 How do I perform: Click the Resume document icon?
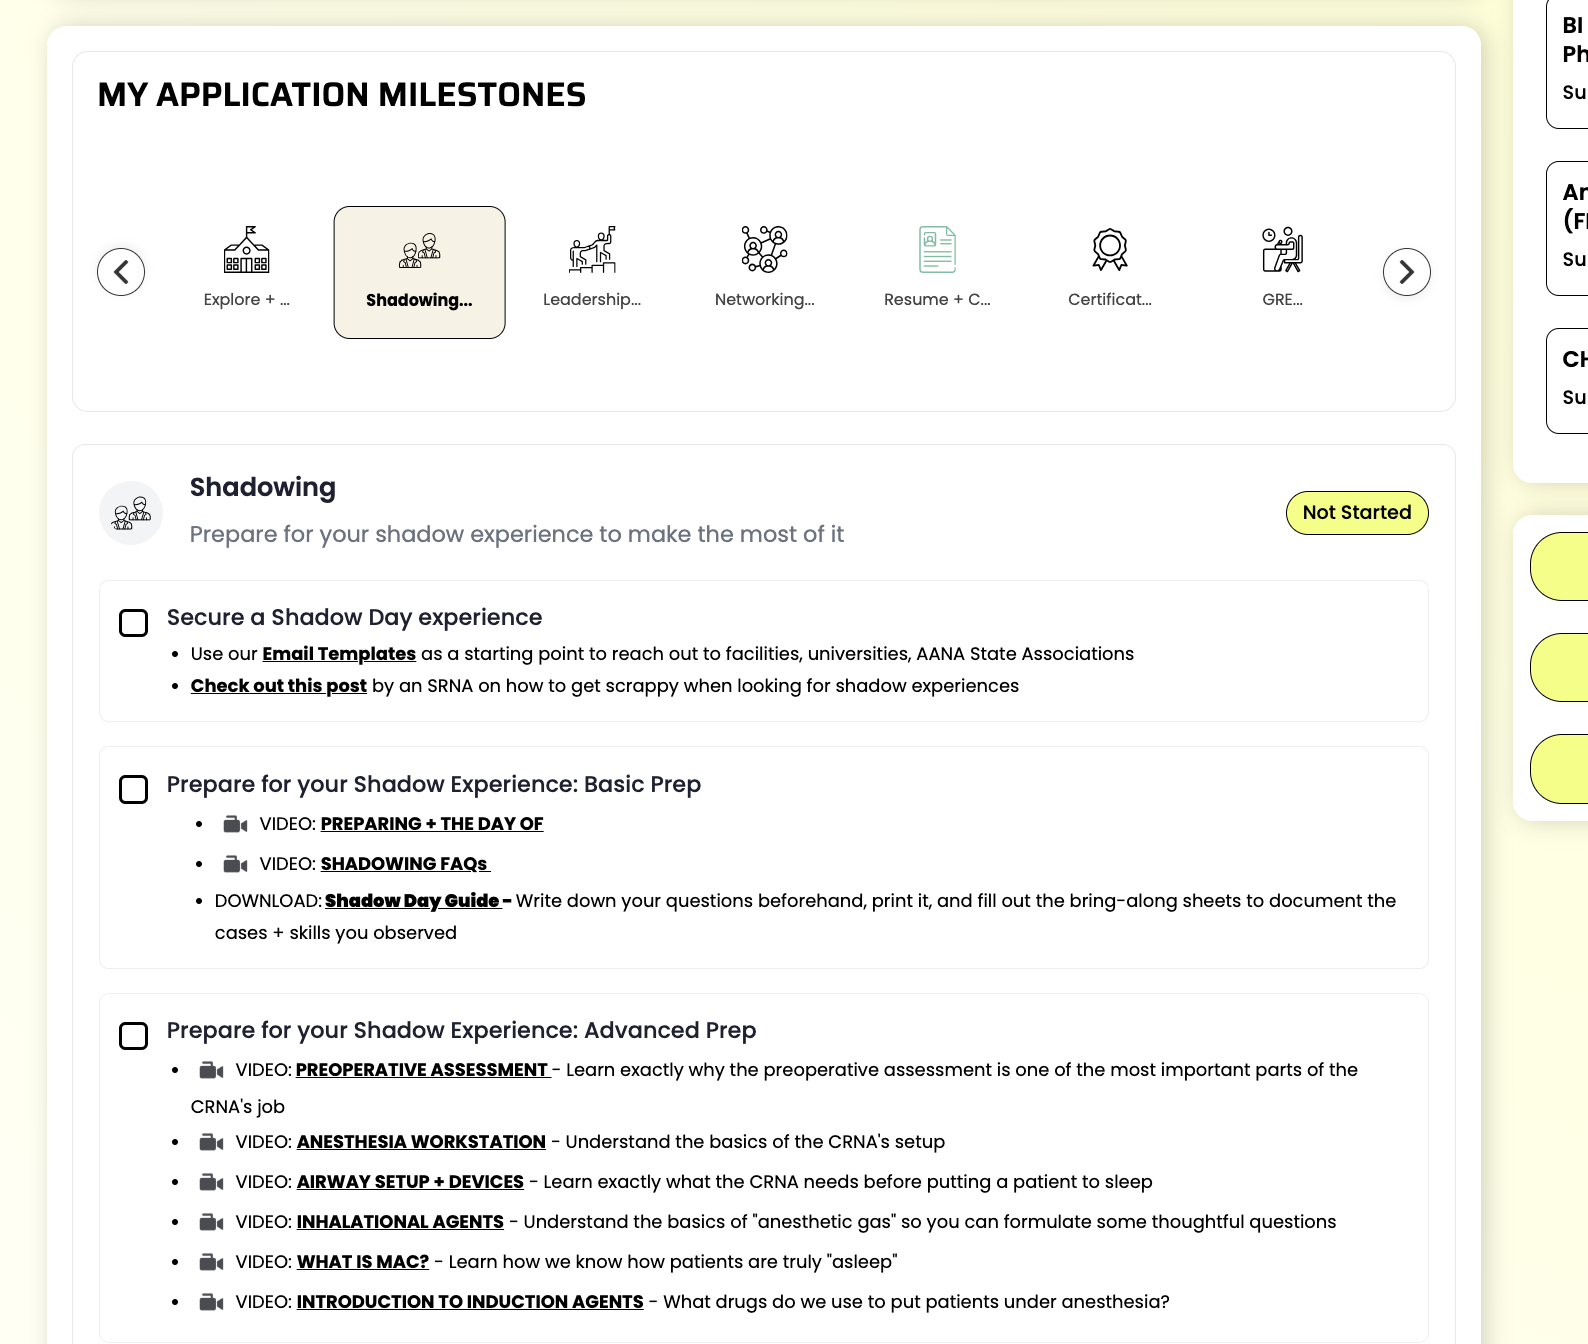pyautogui.click(x=937, y=250)
